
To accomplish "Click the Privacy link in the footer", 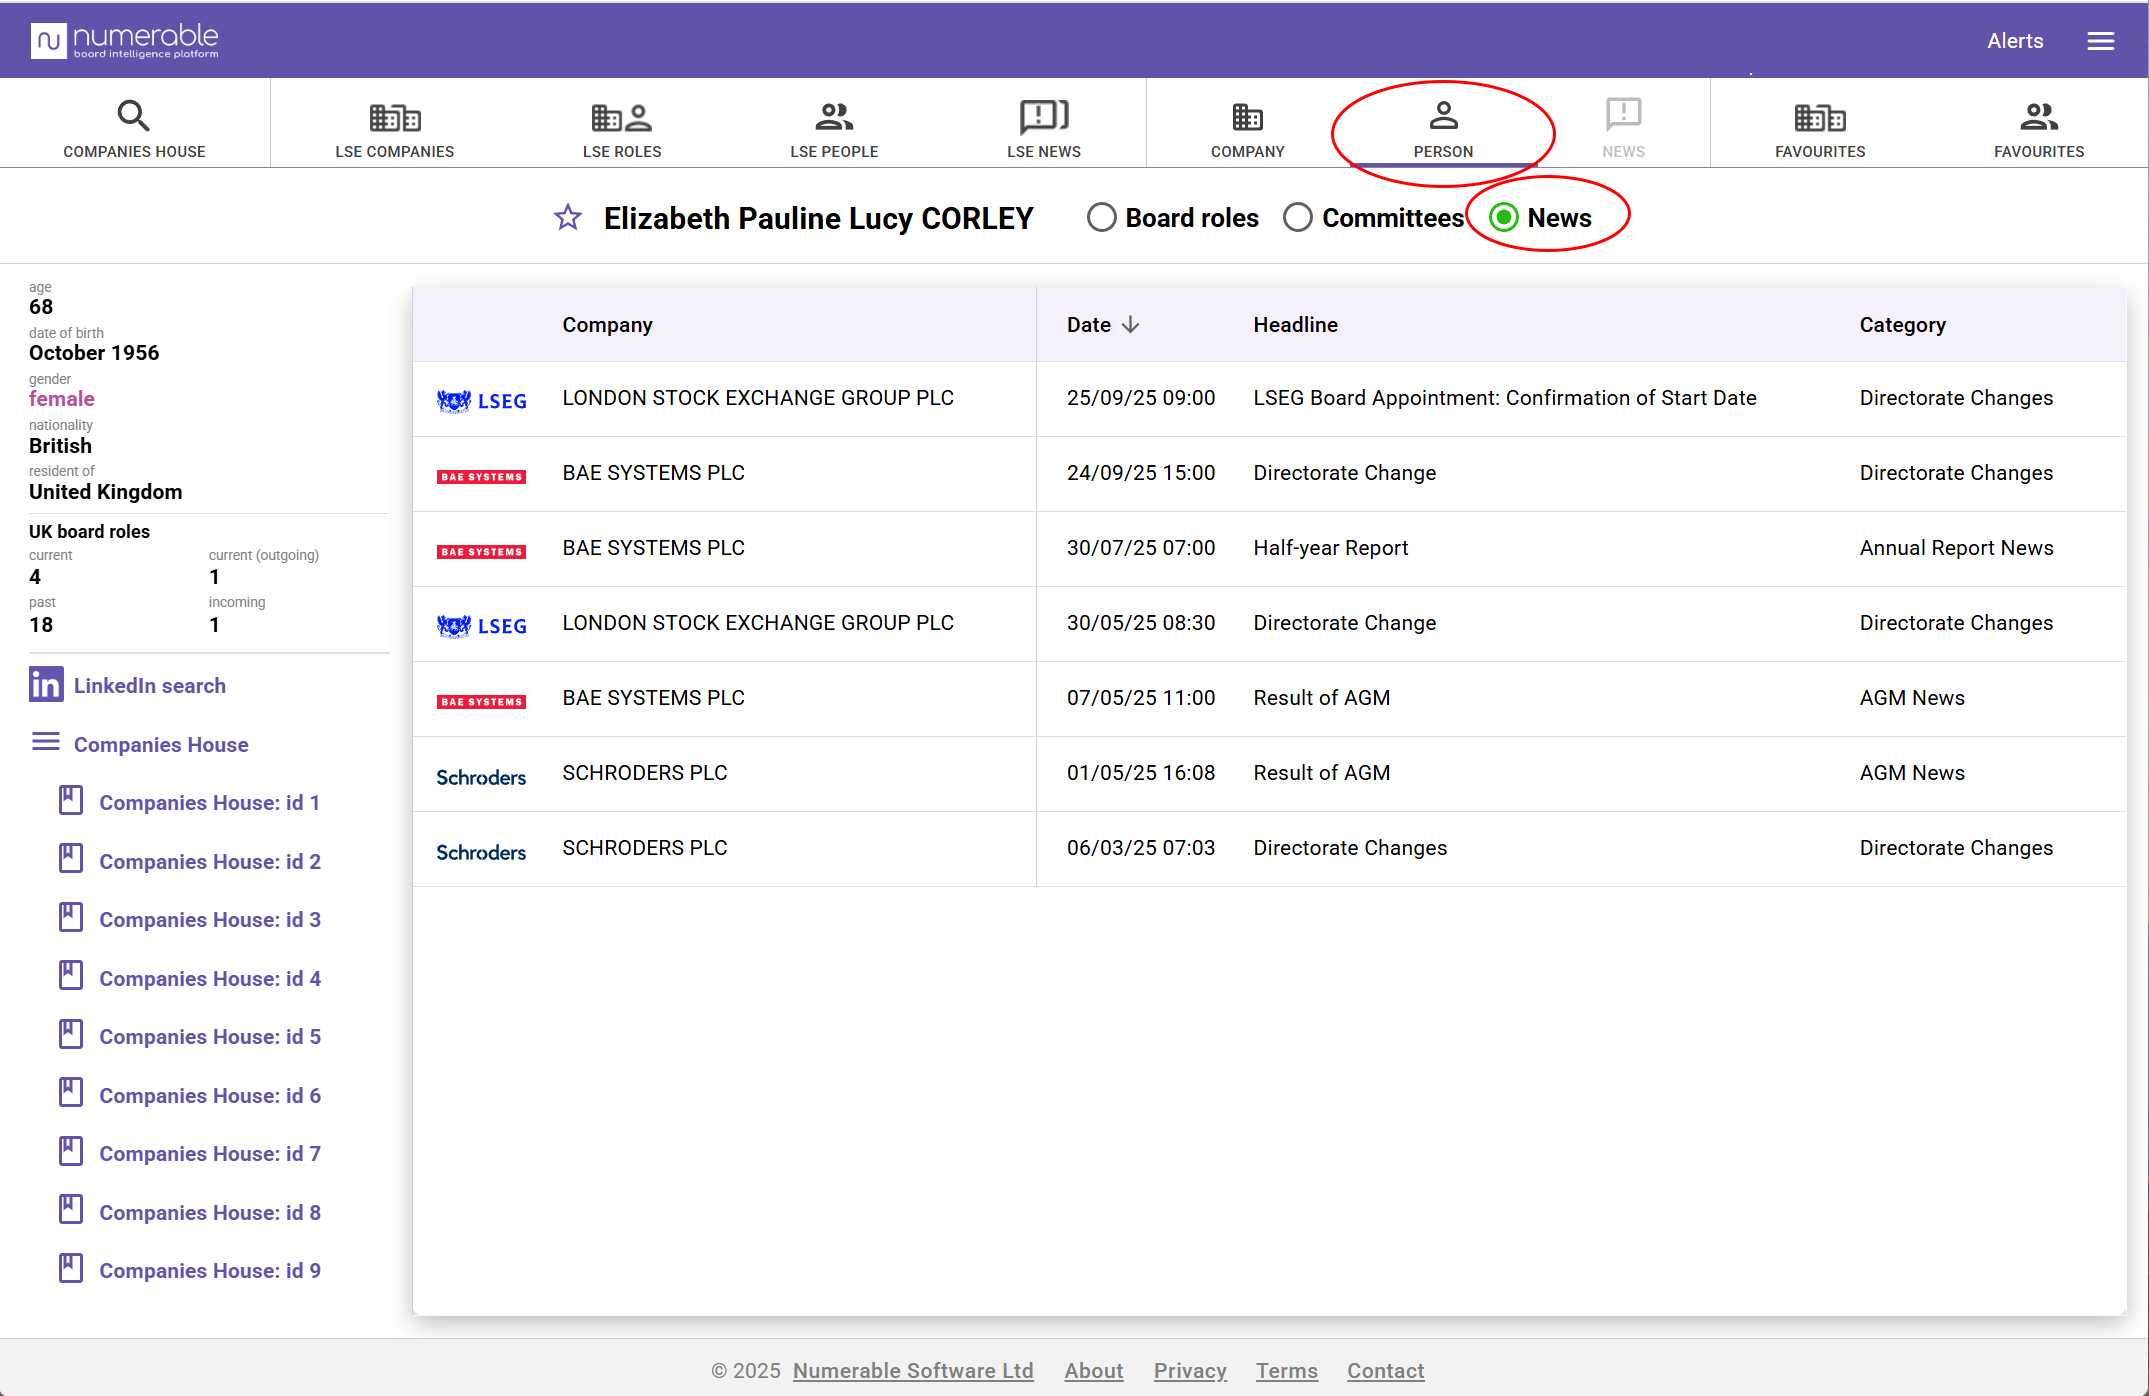I will (x=1189, y=1370).
